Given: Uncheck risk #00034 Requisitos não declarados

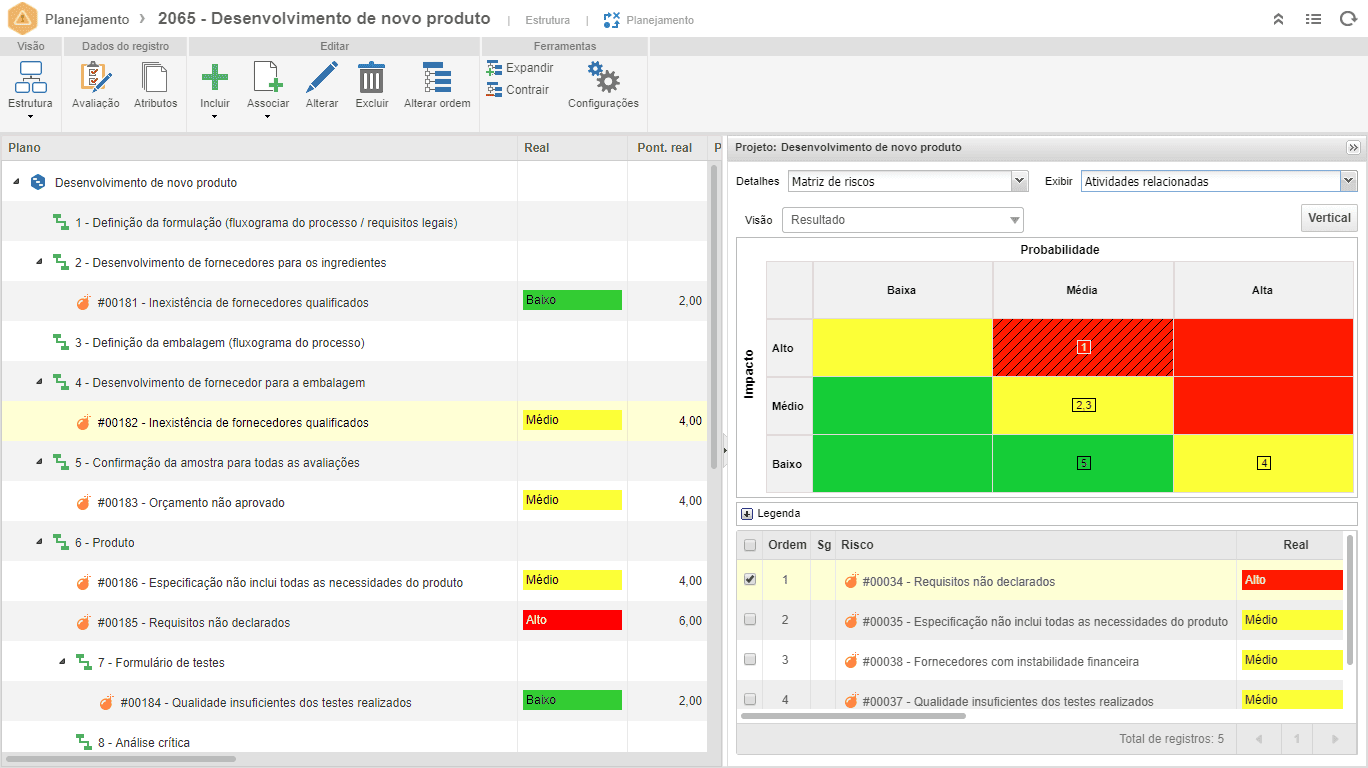Looking at the screenshot, I should 750,580.
